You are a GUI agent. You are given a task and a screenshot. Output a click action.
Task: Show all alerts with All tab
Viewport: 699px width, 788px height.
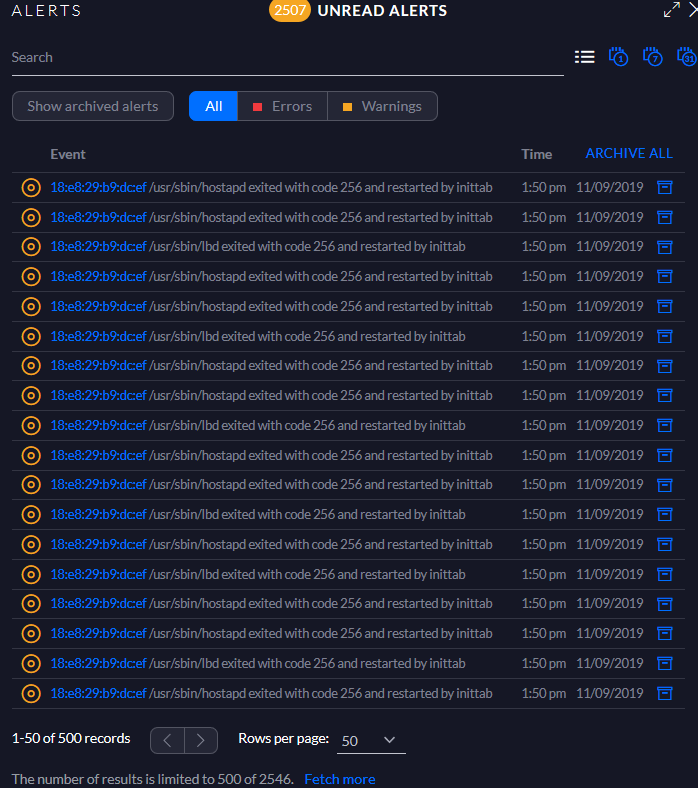coord(213,106)
